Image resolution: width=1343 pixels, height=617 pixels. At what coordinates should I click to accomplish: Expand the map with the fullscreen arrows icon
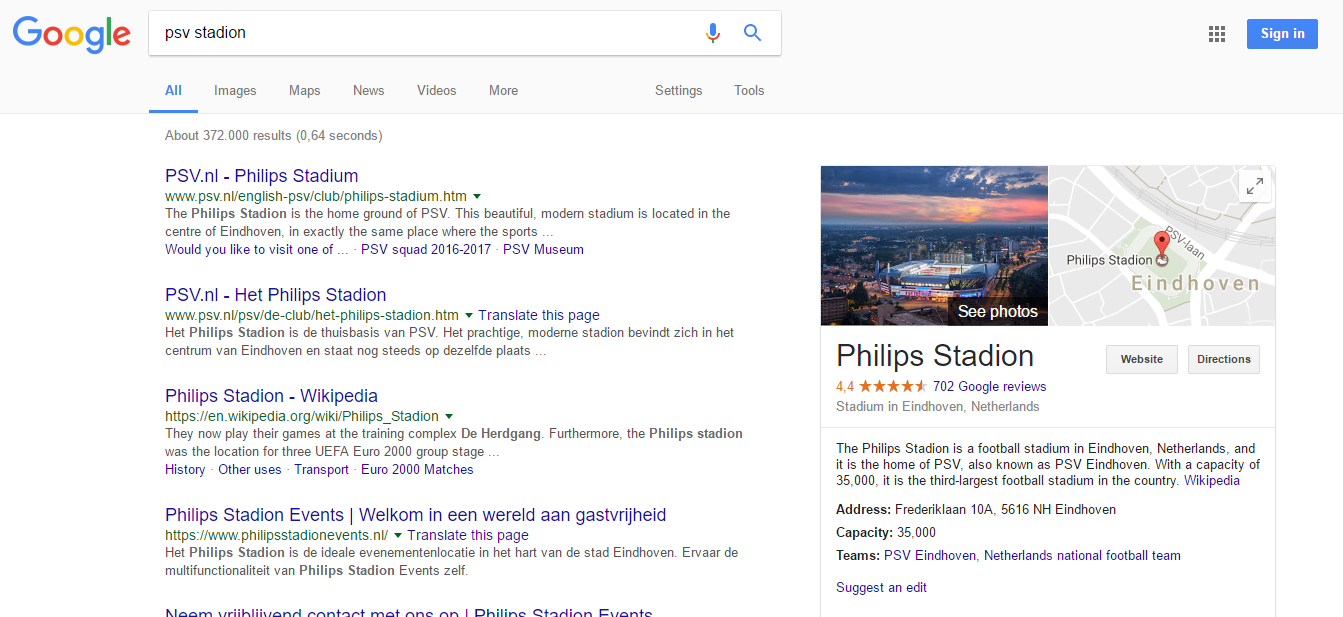pos(1254,186)
